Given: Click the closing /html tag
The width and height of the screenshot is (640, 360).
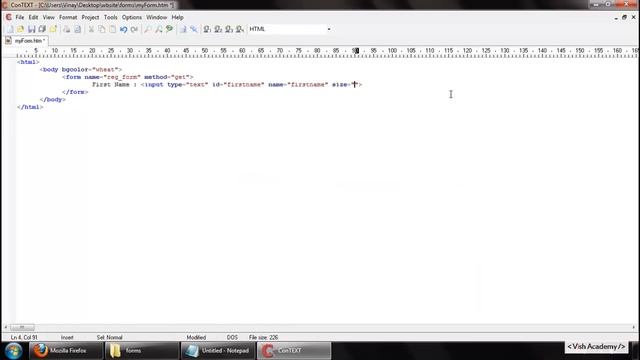Looking at the screenshot, I should tap(30, 107).
